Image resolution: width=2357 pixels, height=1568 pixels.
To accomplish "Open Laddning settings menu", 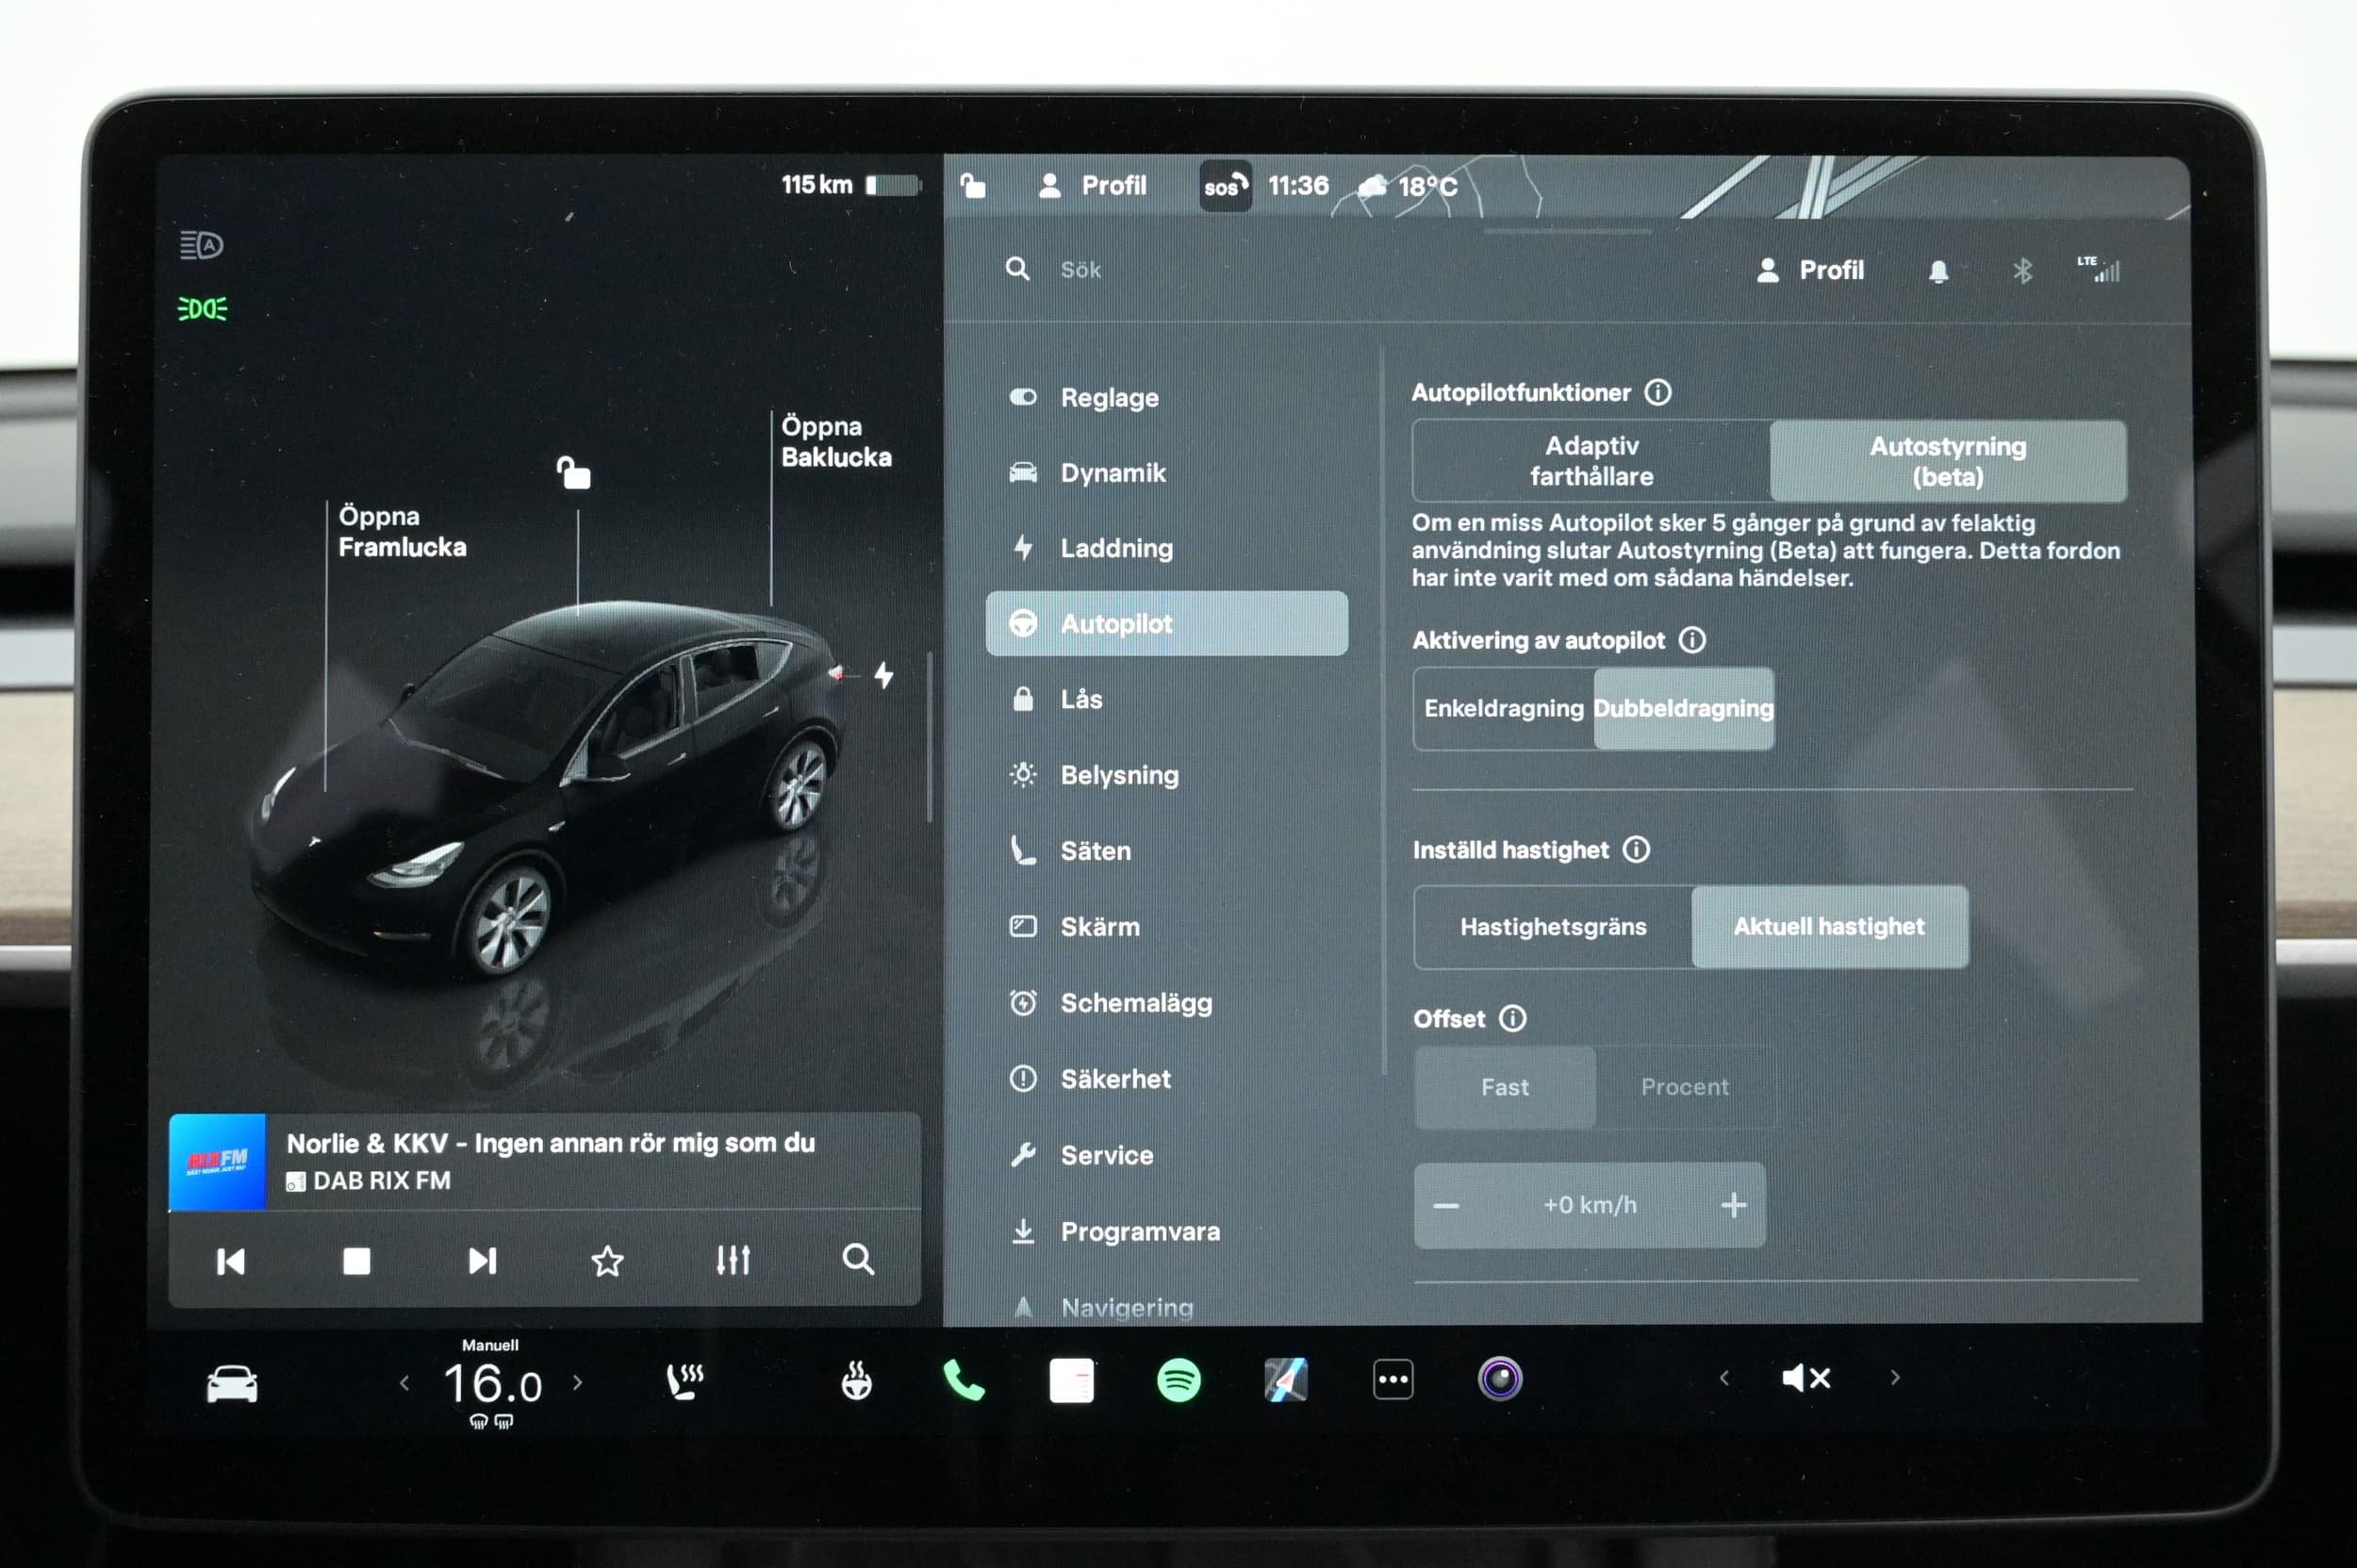I will tap(1167, 548).
